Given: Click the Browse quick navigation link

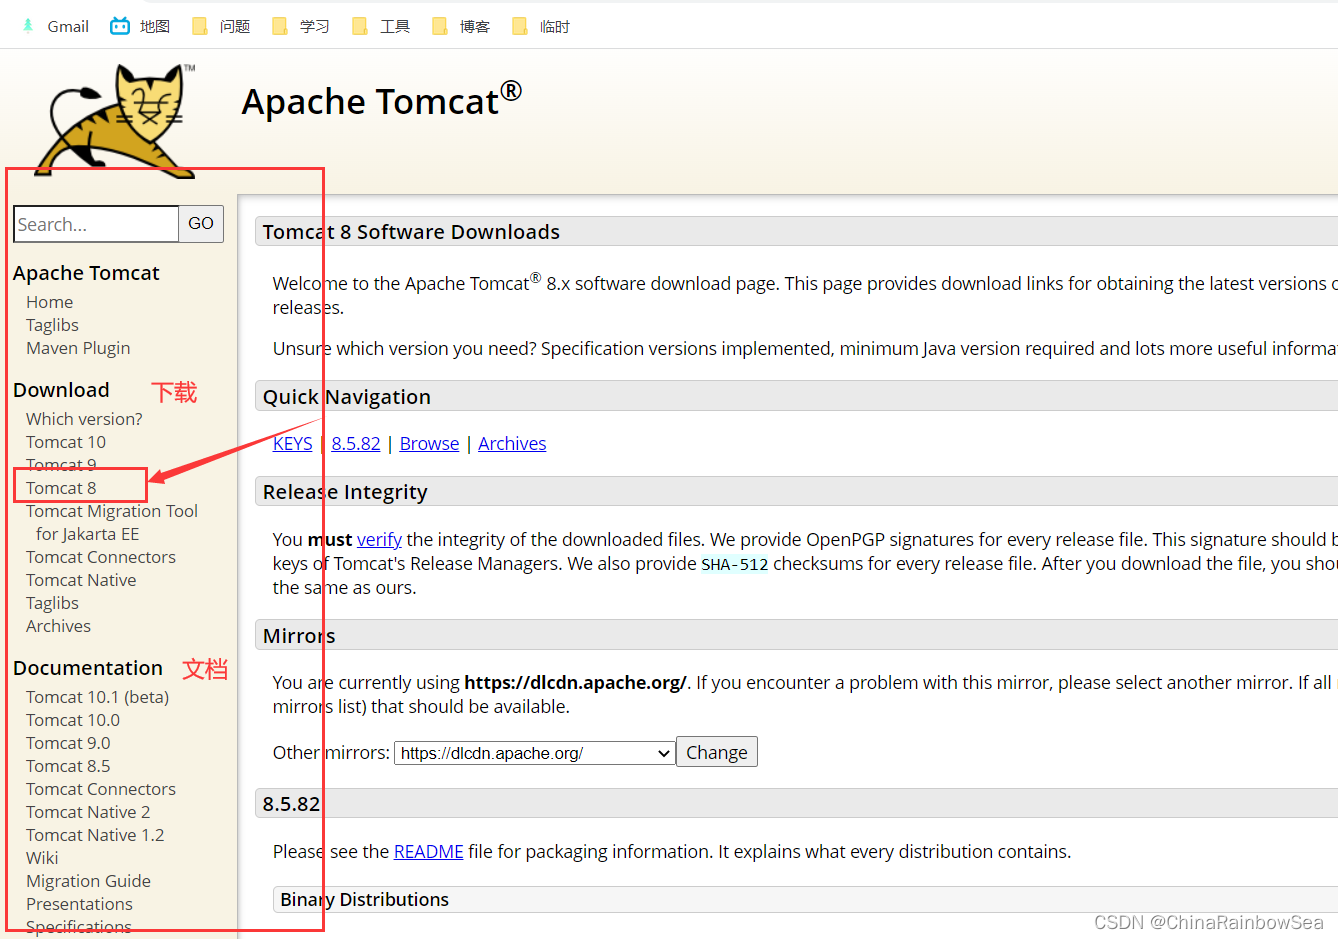Looking at the screenshot, I should coord(429,443).
